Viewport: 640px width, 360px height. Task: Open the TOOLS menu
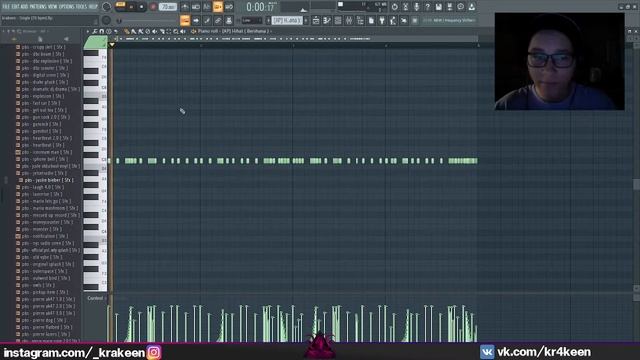click(x=81, y=7)
